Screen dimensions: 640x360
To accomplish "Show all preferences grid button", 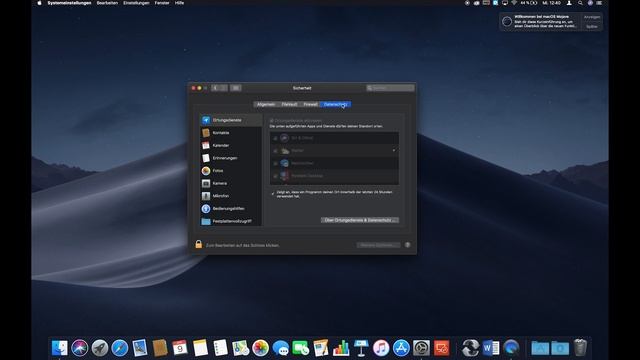I will pyautogui.click(x=236, y=88).
